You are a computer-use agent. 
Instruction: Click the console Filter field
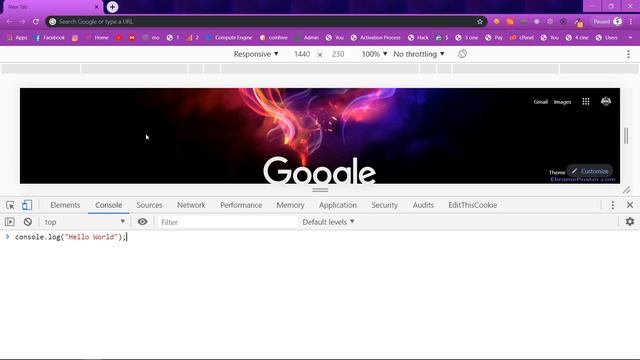coord(228,222)
